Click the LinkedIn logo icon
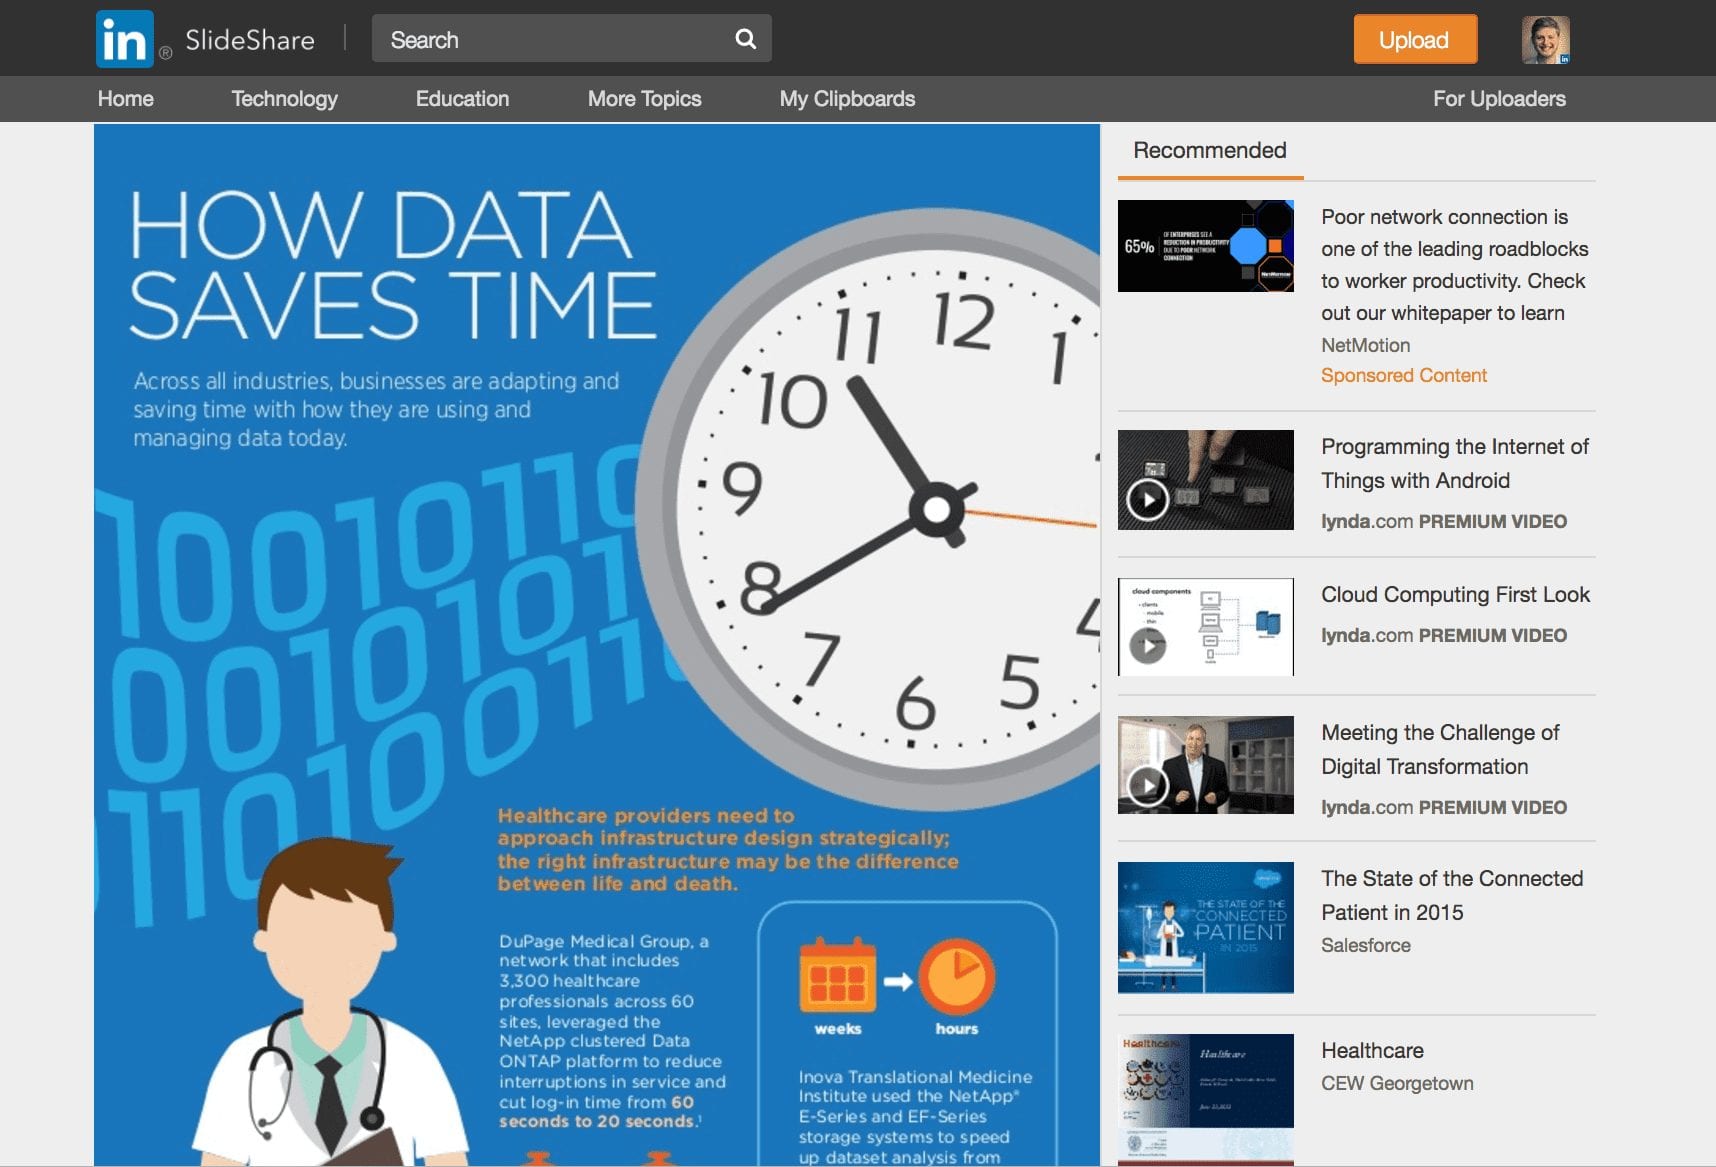Image resolution: width=1716 pixels, height=1167 pixels. tap(125, 39)
